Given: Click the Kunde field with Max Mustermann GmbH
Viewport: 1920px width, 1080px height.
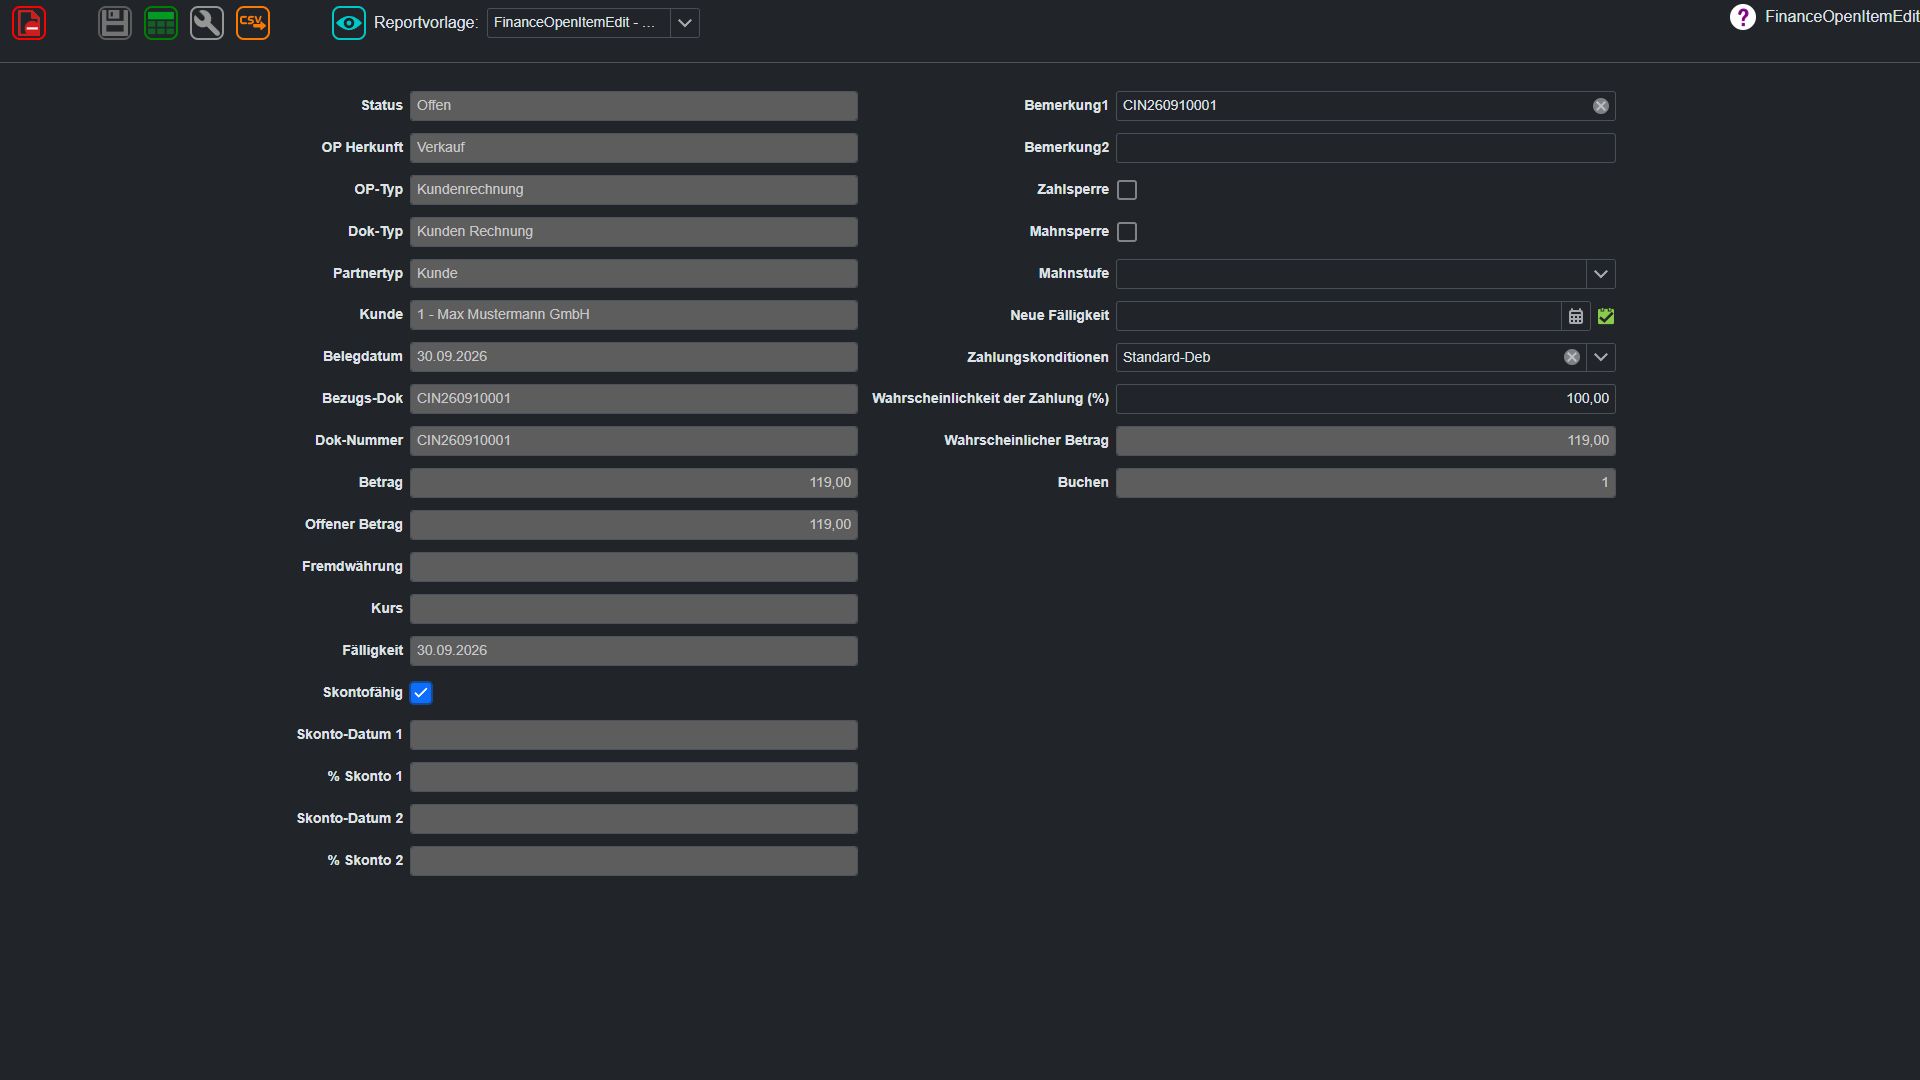Looking at the screenshot, I should 634,315.
